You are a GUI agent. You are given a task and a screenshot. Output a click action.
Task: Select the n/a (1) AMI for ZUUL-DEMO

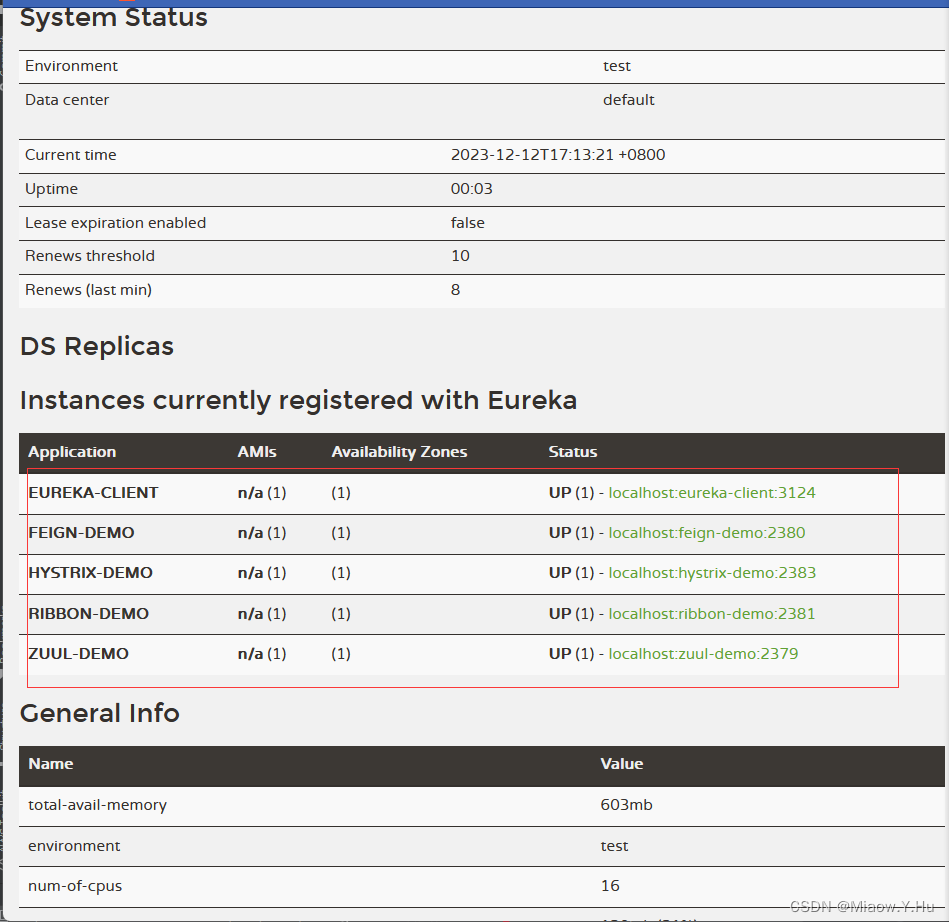[262, 654]
